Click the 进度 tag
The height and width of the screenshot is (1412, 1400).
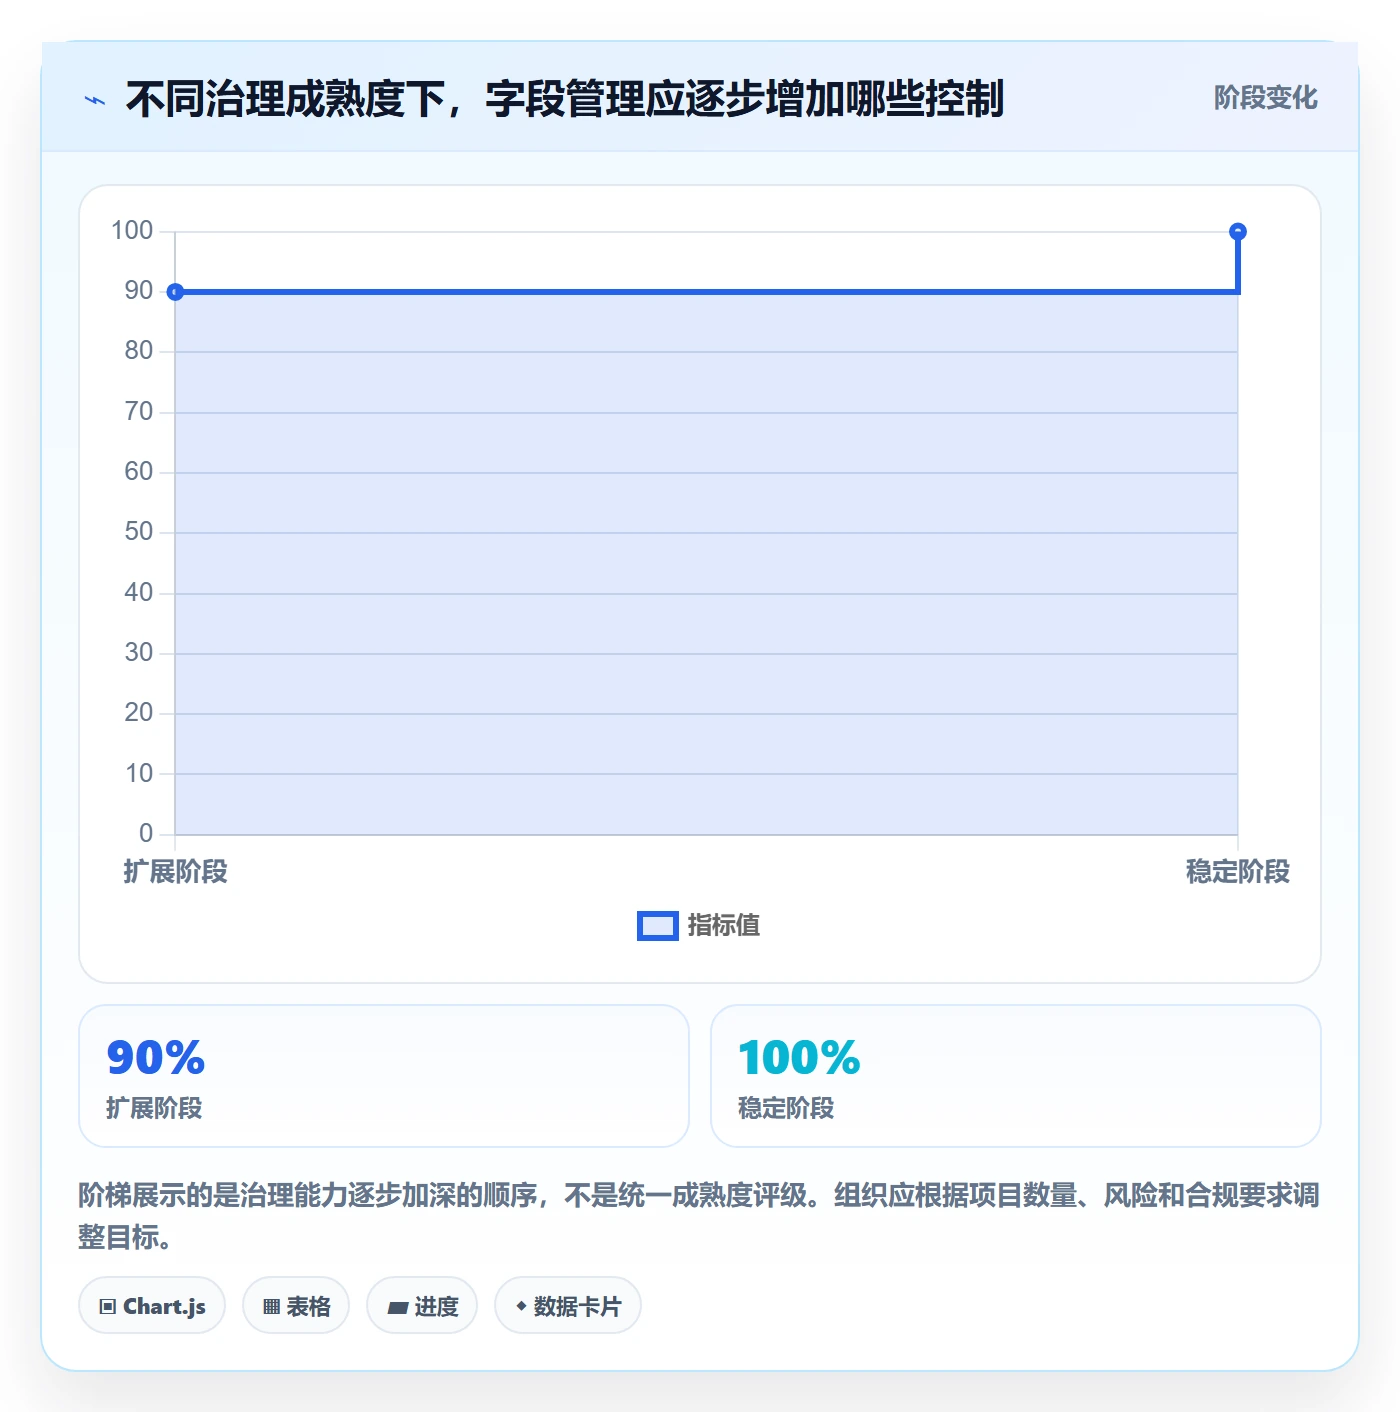point(422,1305)
